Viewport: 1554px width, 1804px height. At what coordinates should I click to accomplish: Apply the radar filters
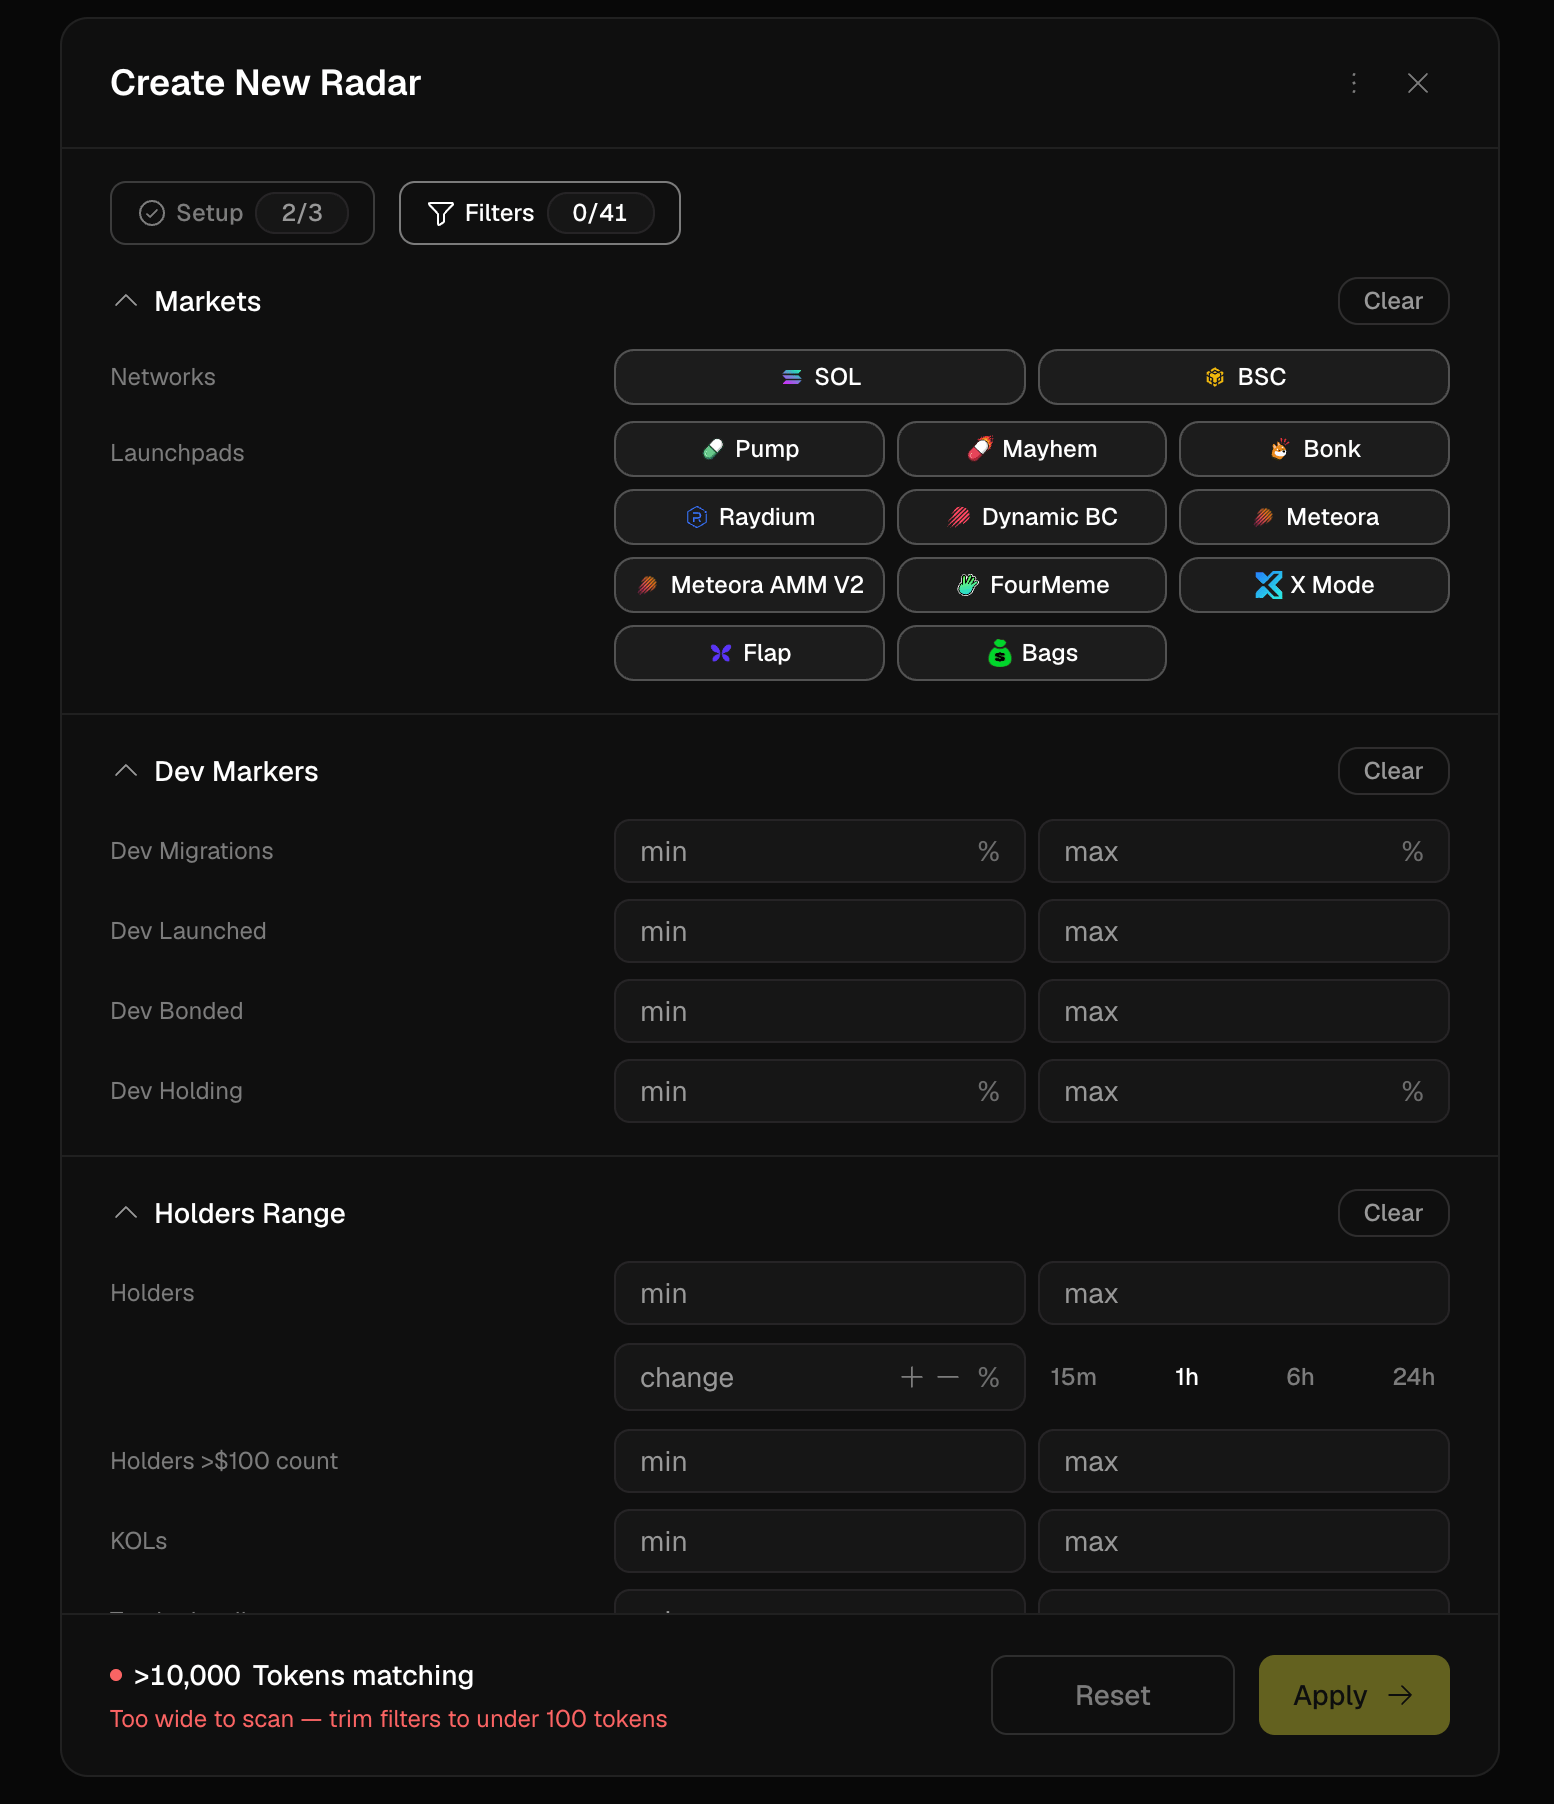tap(1354, 1695)
